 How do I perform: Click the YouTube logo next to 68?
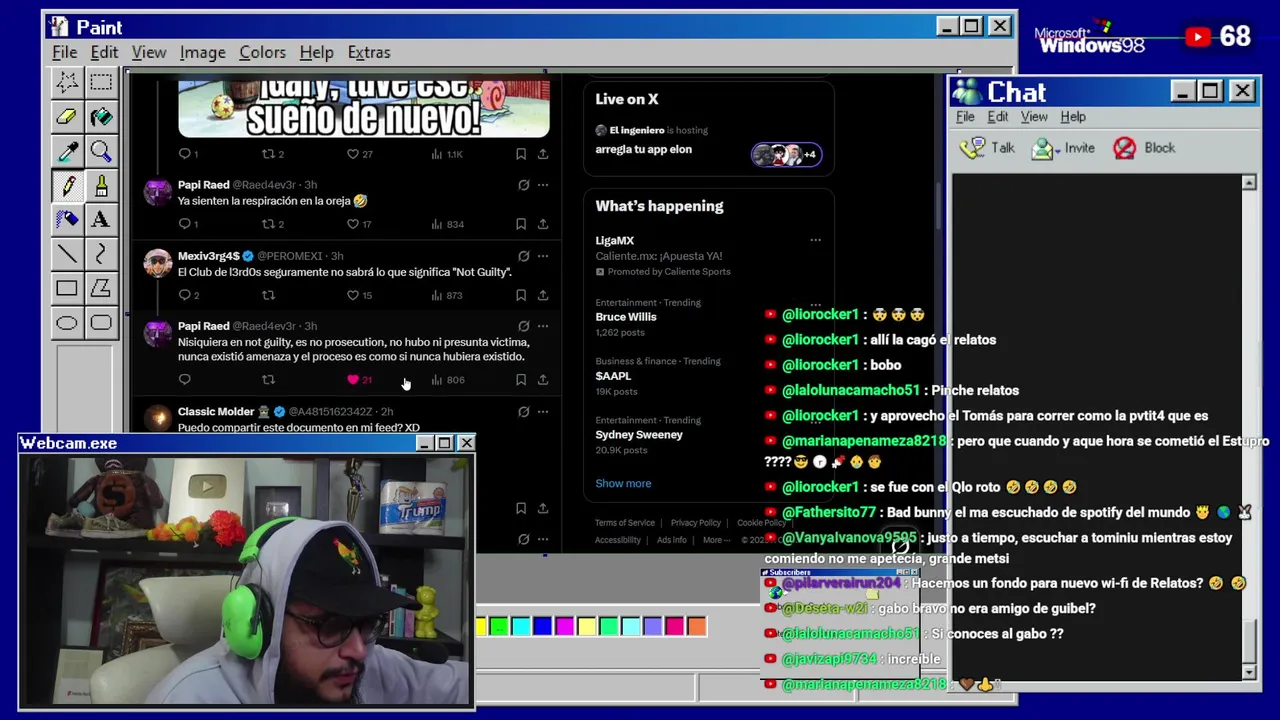click(1198, 37)
